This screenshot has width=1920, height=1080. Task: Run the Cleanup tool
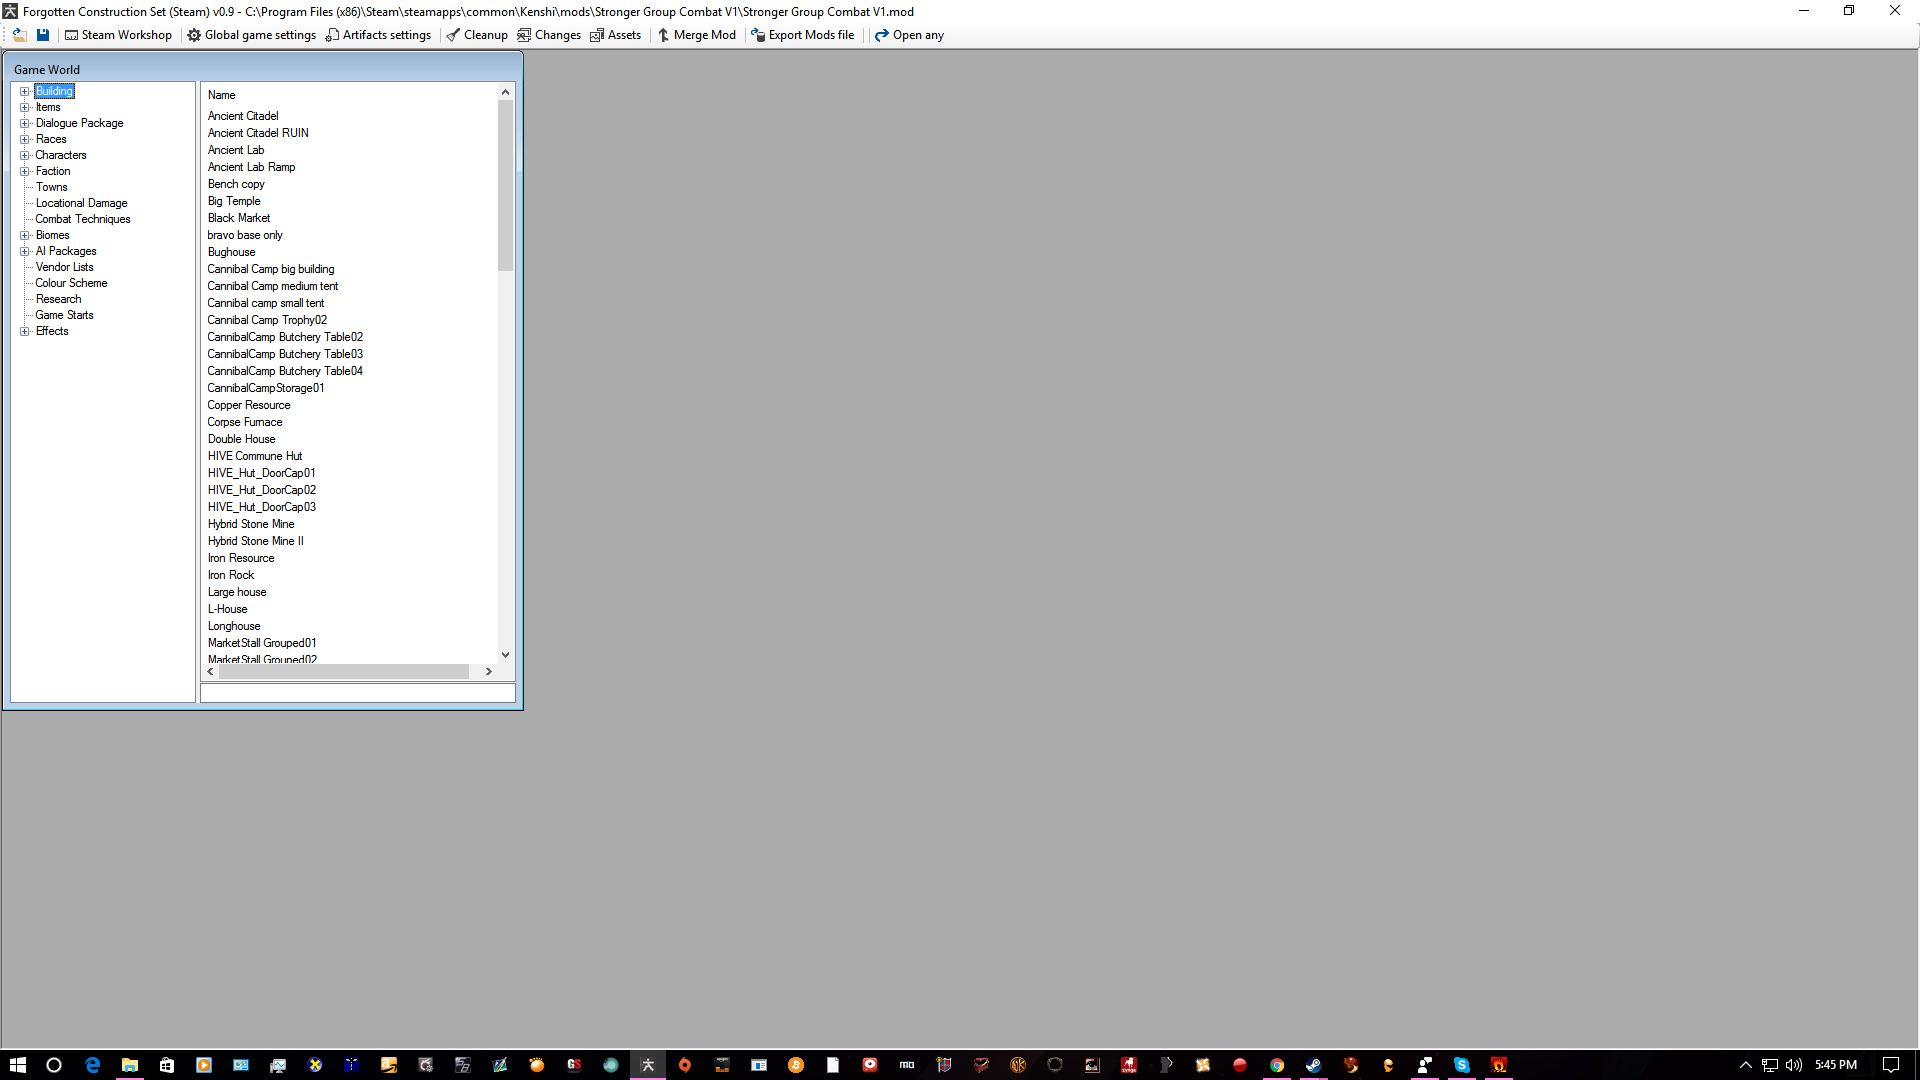(477, 35)
